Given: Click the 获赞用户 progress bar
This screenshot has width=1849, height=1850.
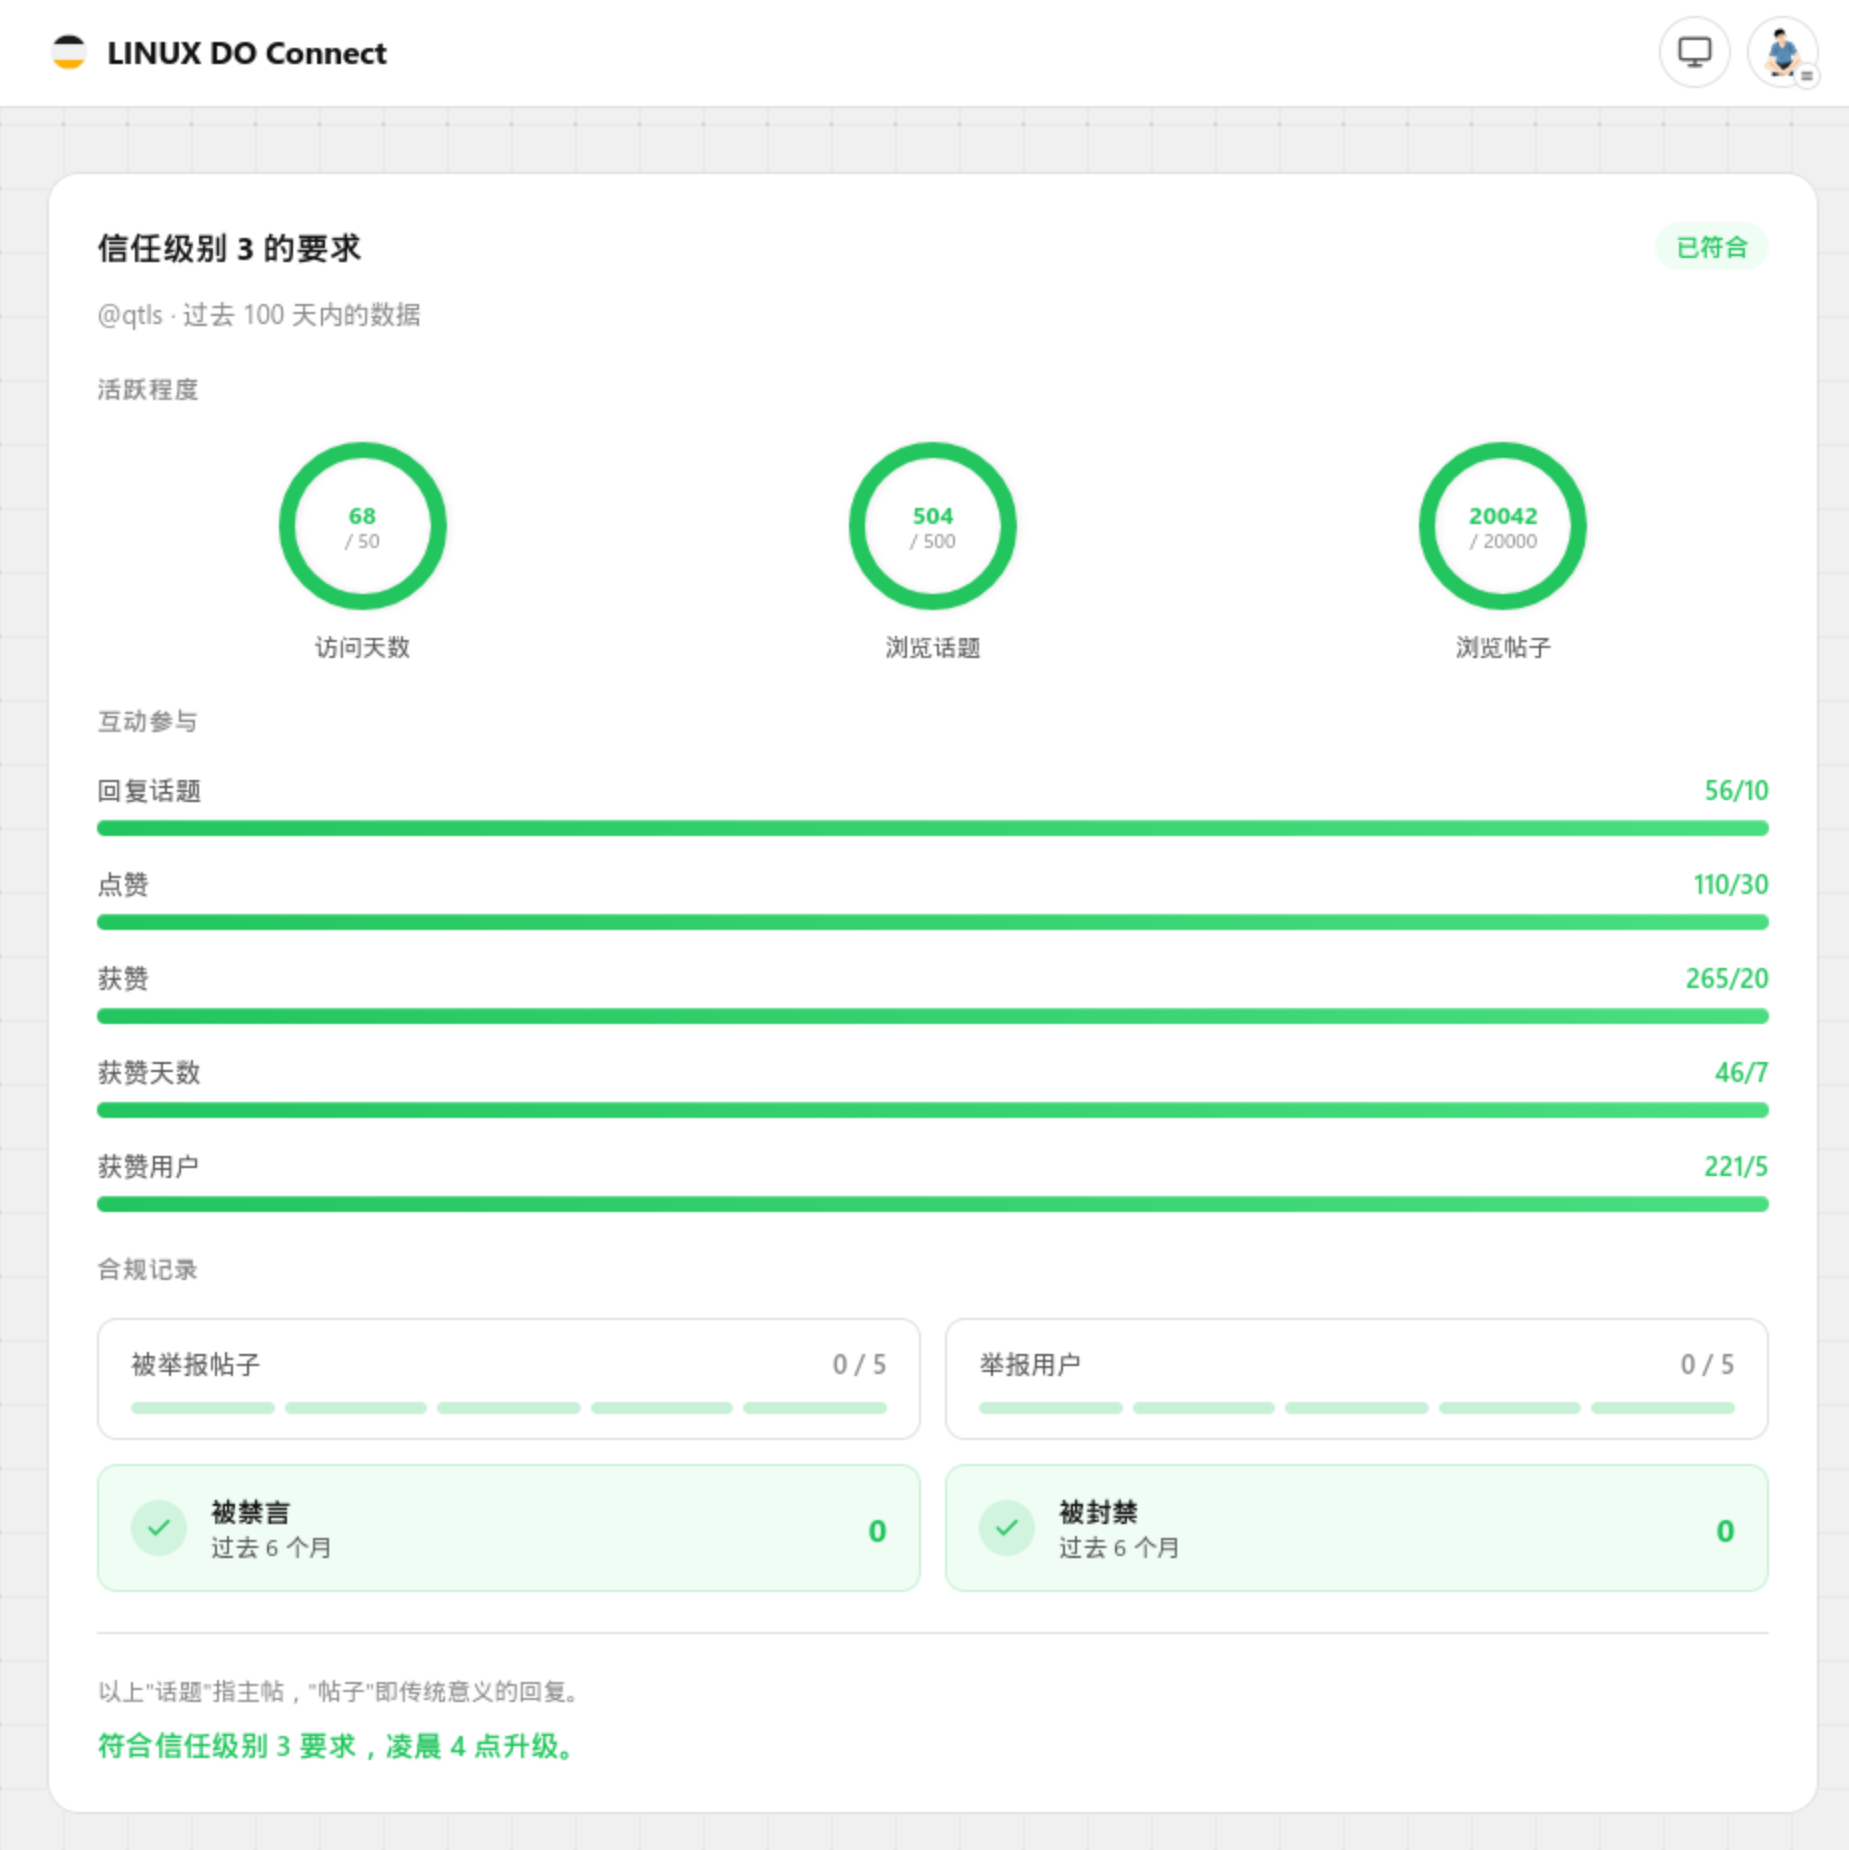Looking at the screenshot, I should [932, 1204].
